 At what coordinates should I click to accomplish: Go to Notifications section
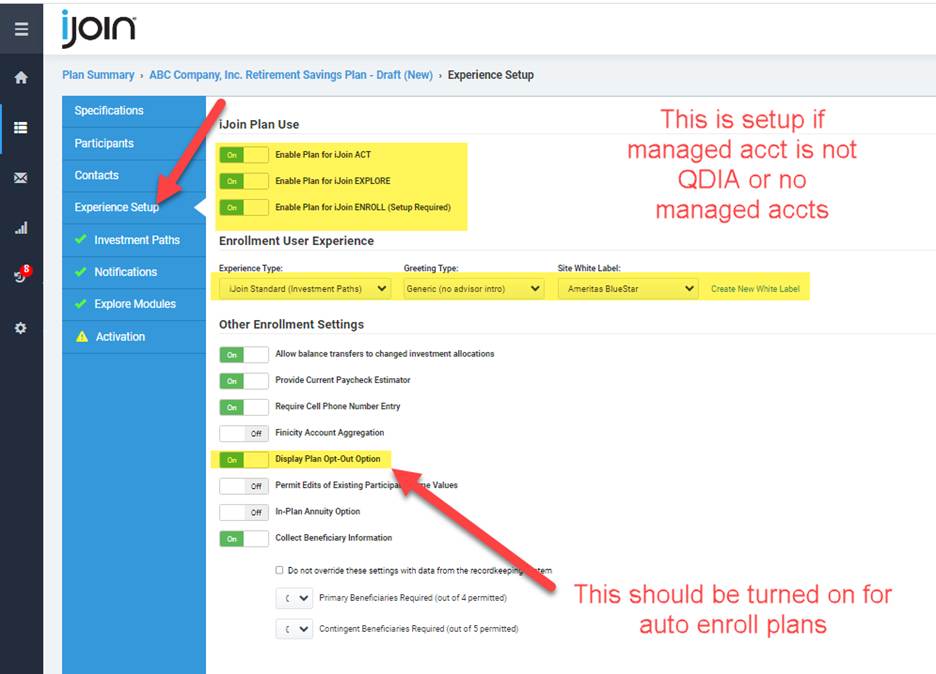point(134,272)
